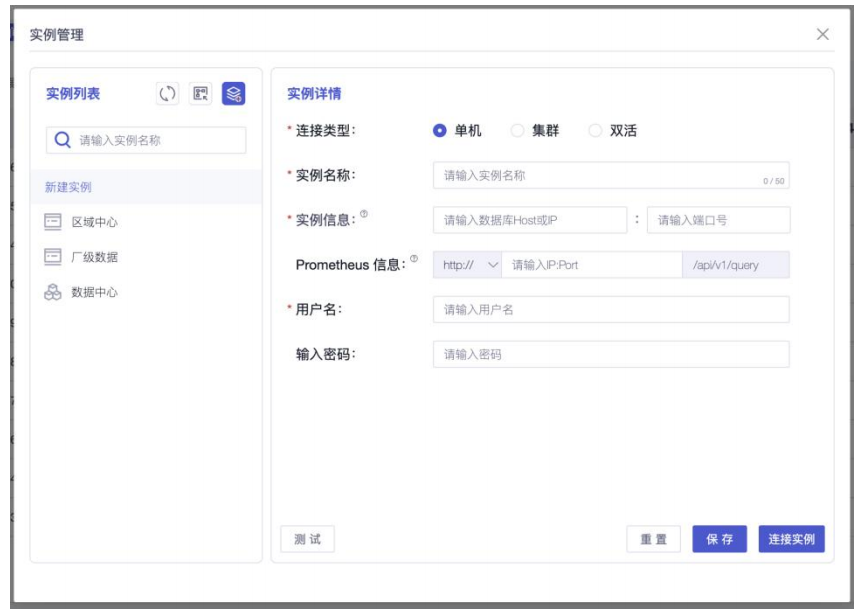Screen dimensions: 862x613
Task: Click the magnifier icon in search box
Action: click(61, 141)
